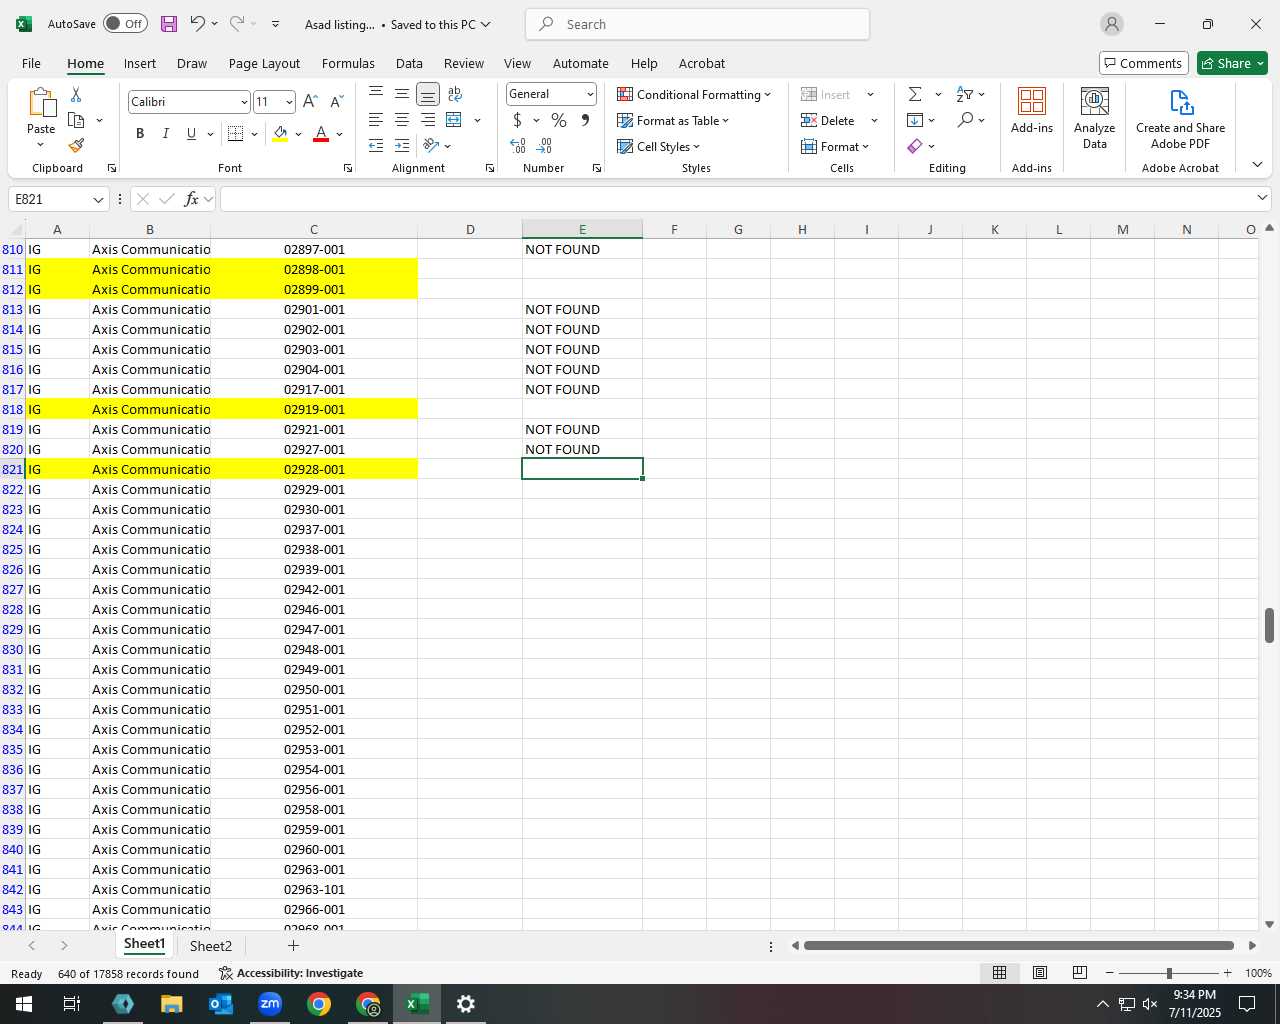The width and height of the screenshot is (1280, 1024).
Task: Open the Sort & Filter tool
Action: [965, 94]
